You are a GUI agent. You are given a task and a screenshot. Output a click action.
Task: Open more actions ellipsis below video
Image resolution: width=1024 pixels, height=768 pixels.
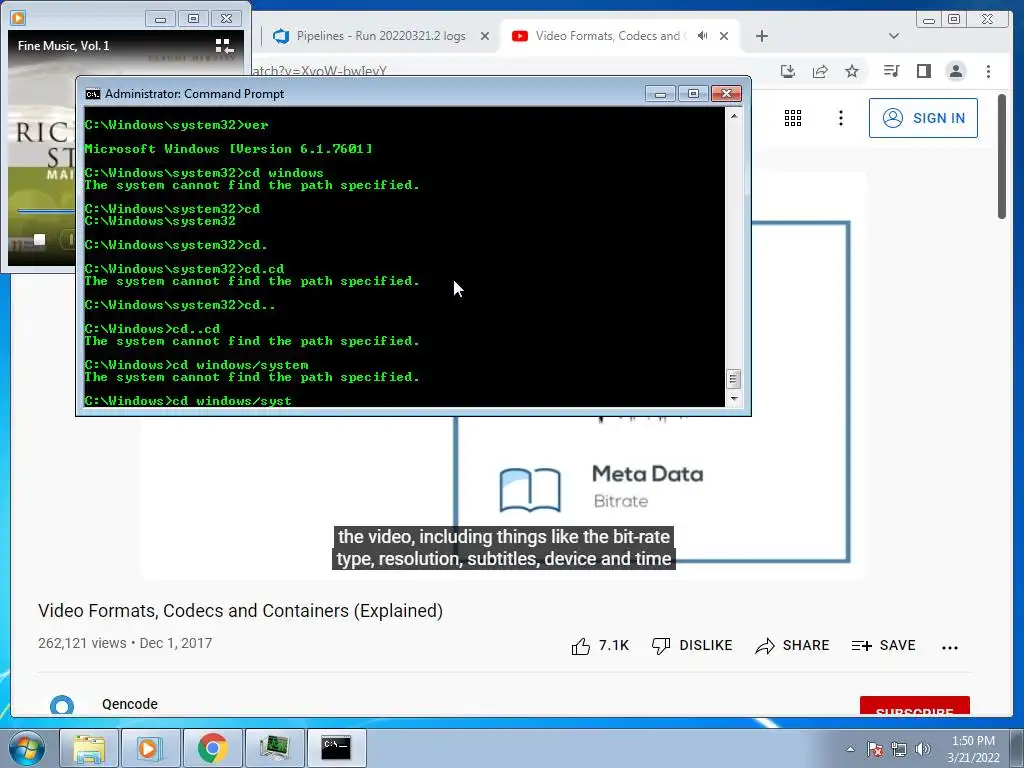pos(950,647)
